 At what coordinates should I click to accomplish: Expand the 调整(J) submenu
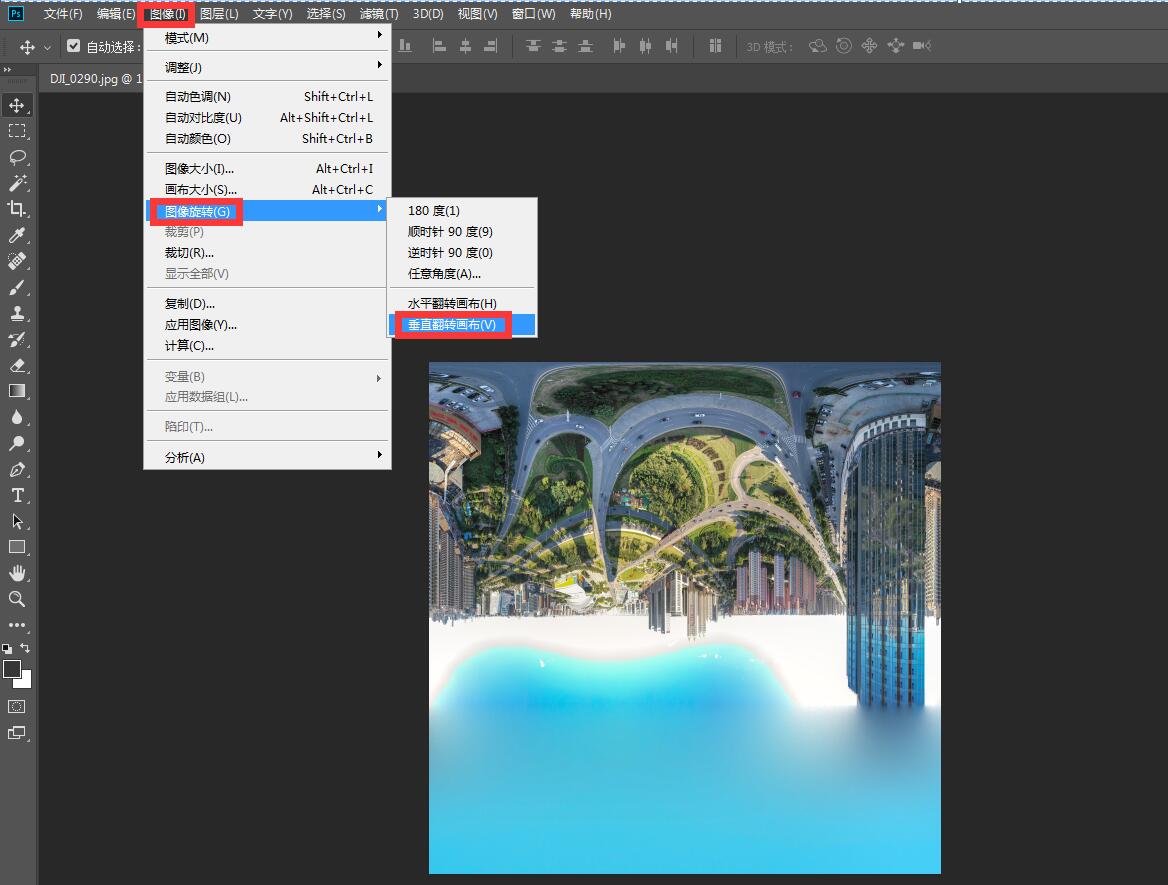(267, 67)
